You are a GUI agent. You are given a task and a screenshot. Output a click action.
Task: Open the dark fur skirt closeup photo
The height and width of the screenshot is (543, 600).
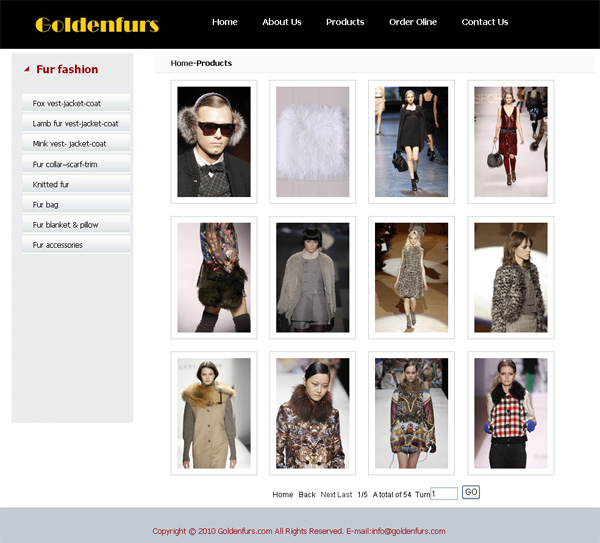pyautogui.click(x=214, y=277)
